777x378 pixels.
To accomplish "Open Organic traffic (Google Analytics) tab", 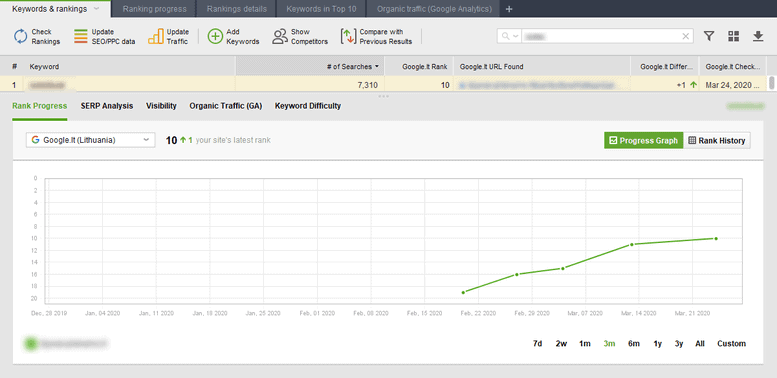I will (434, 9).
